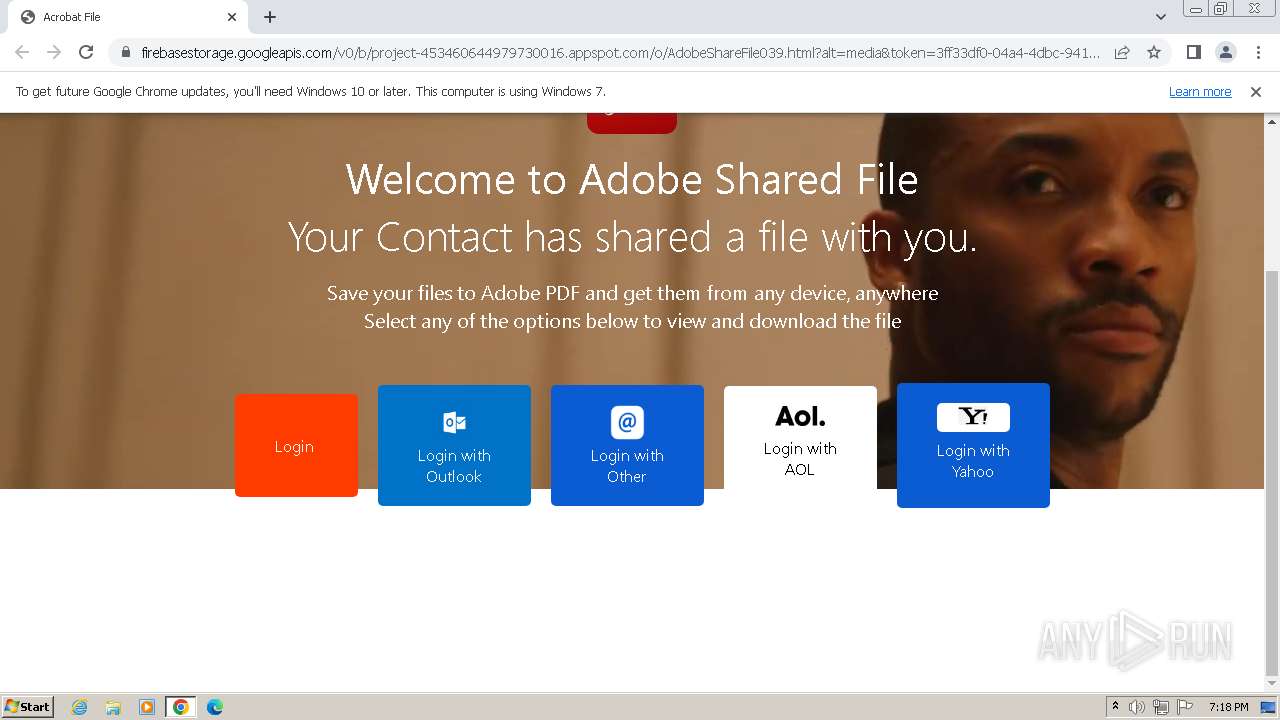The image size is (1280, 720).
Task: Click the Yahoo Y! logo
Action: click(973, 417)
